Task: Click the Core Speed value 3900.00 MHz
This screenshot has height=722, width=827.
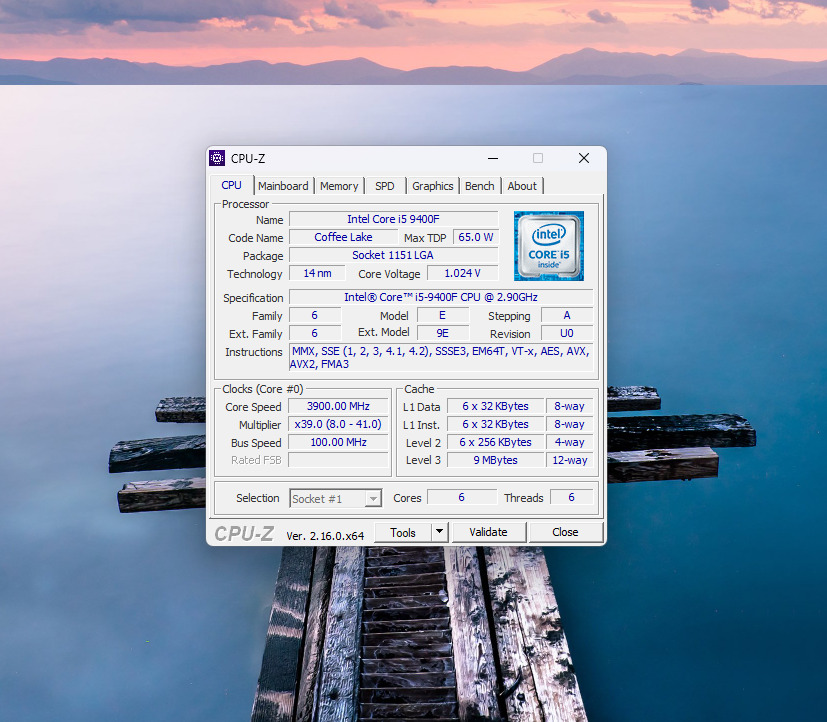Action: (x=338, y=407)
